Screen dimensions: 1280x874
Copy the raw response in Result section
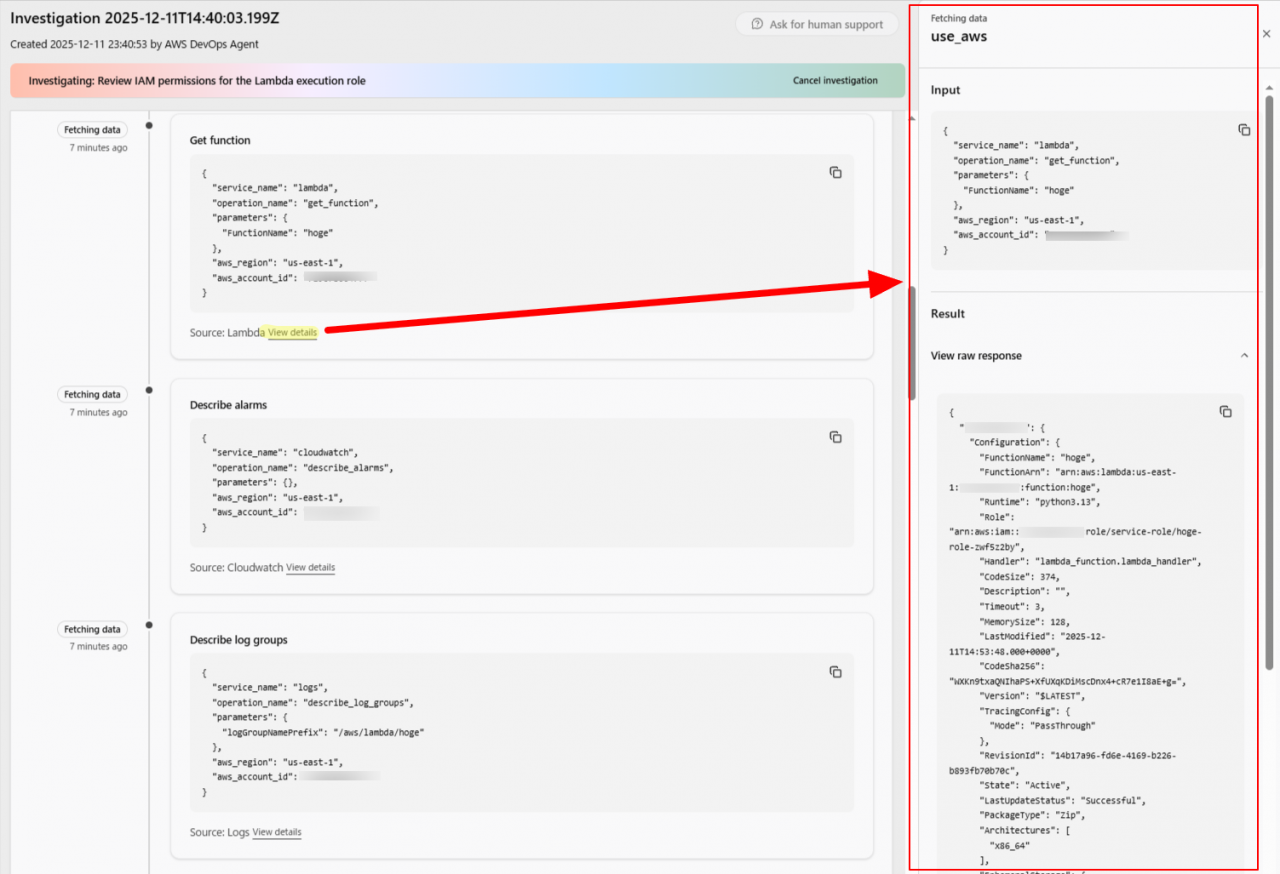tap(1225, 411)
